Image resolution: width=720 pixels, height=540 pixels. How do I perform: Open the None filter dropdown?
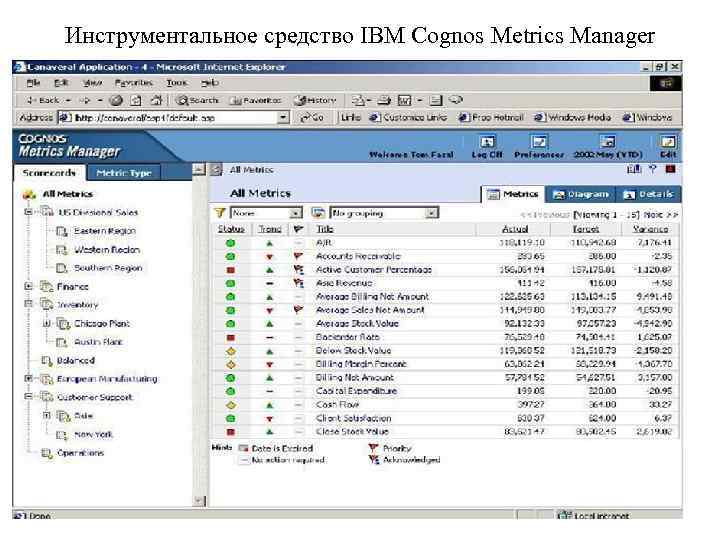click(296, 213)
